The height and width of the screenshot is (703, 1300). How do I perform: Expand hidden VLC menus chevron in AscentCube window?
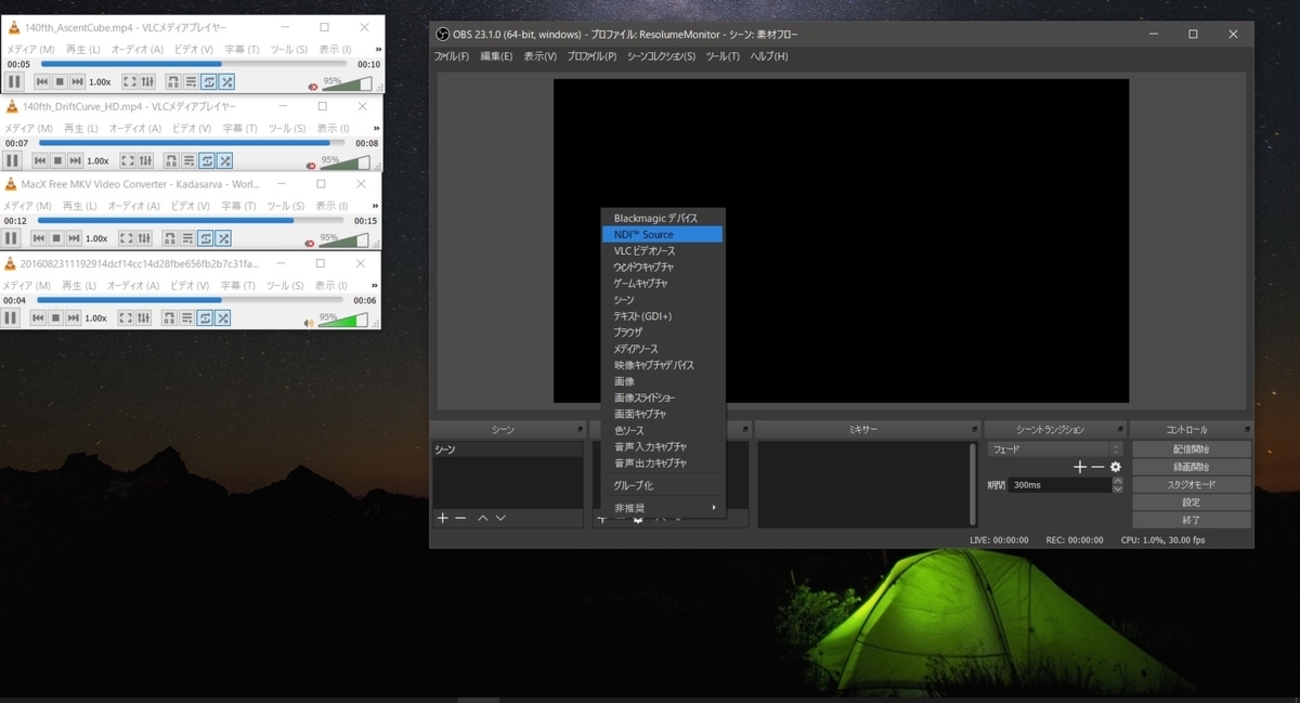pos(378,49)
